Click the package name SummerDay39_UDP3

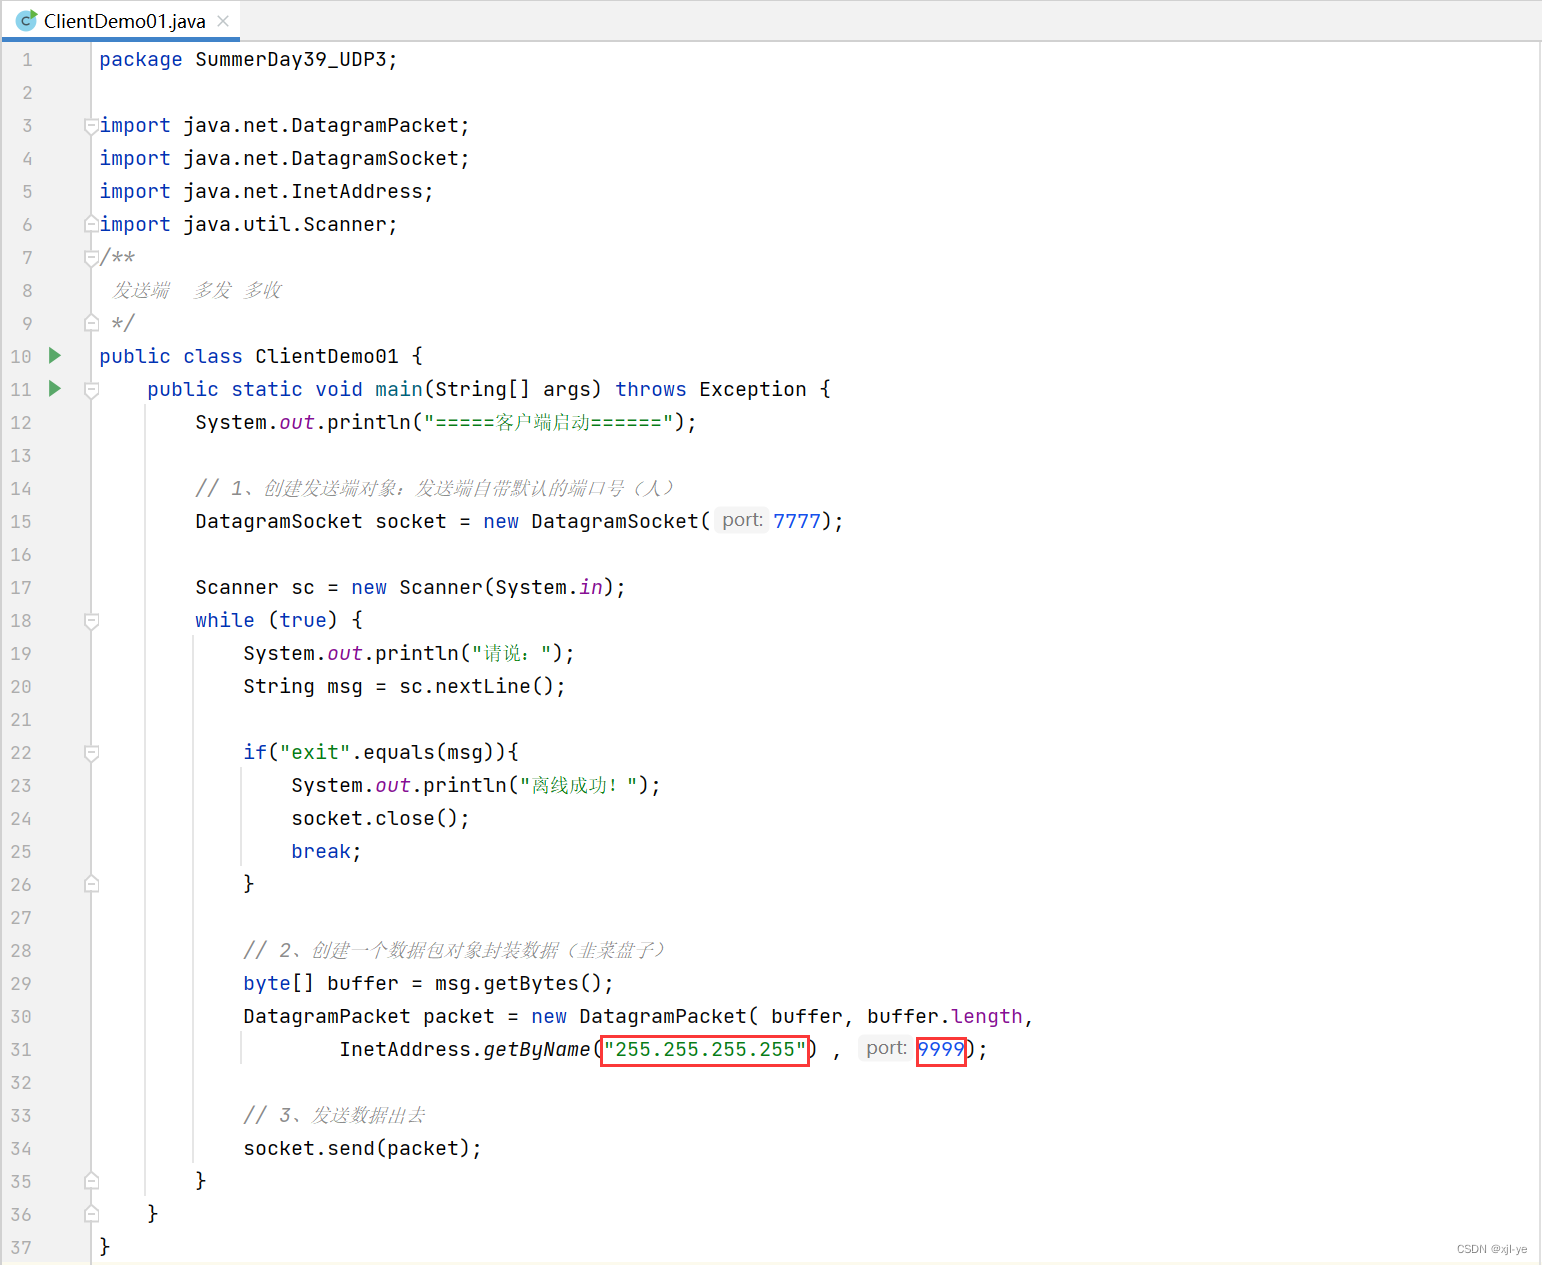click(291, 60)
